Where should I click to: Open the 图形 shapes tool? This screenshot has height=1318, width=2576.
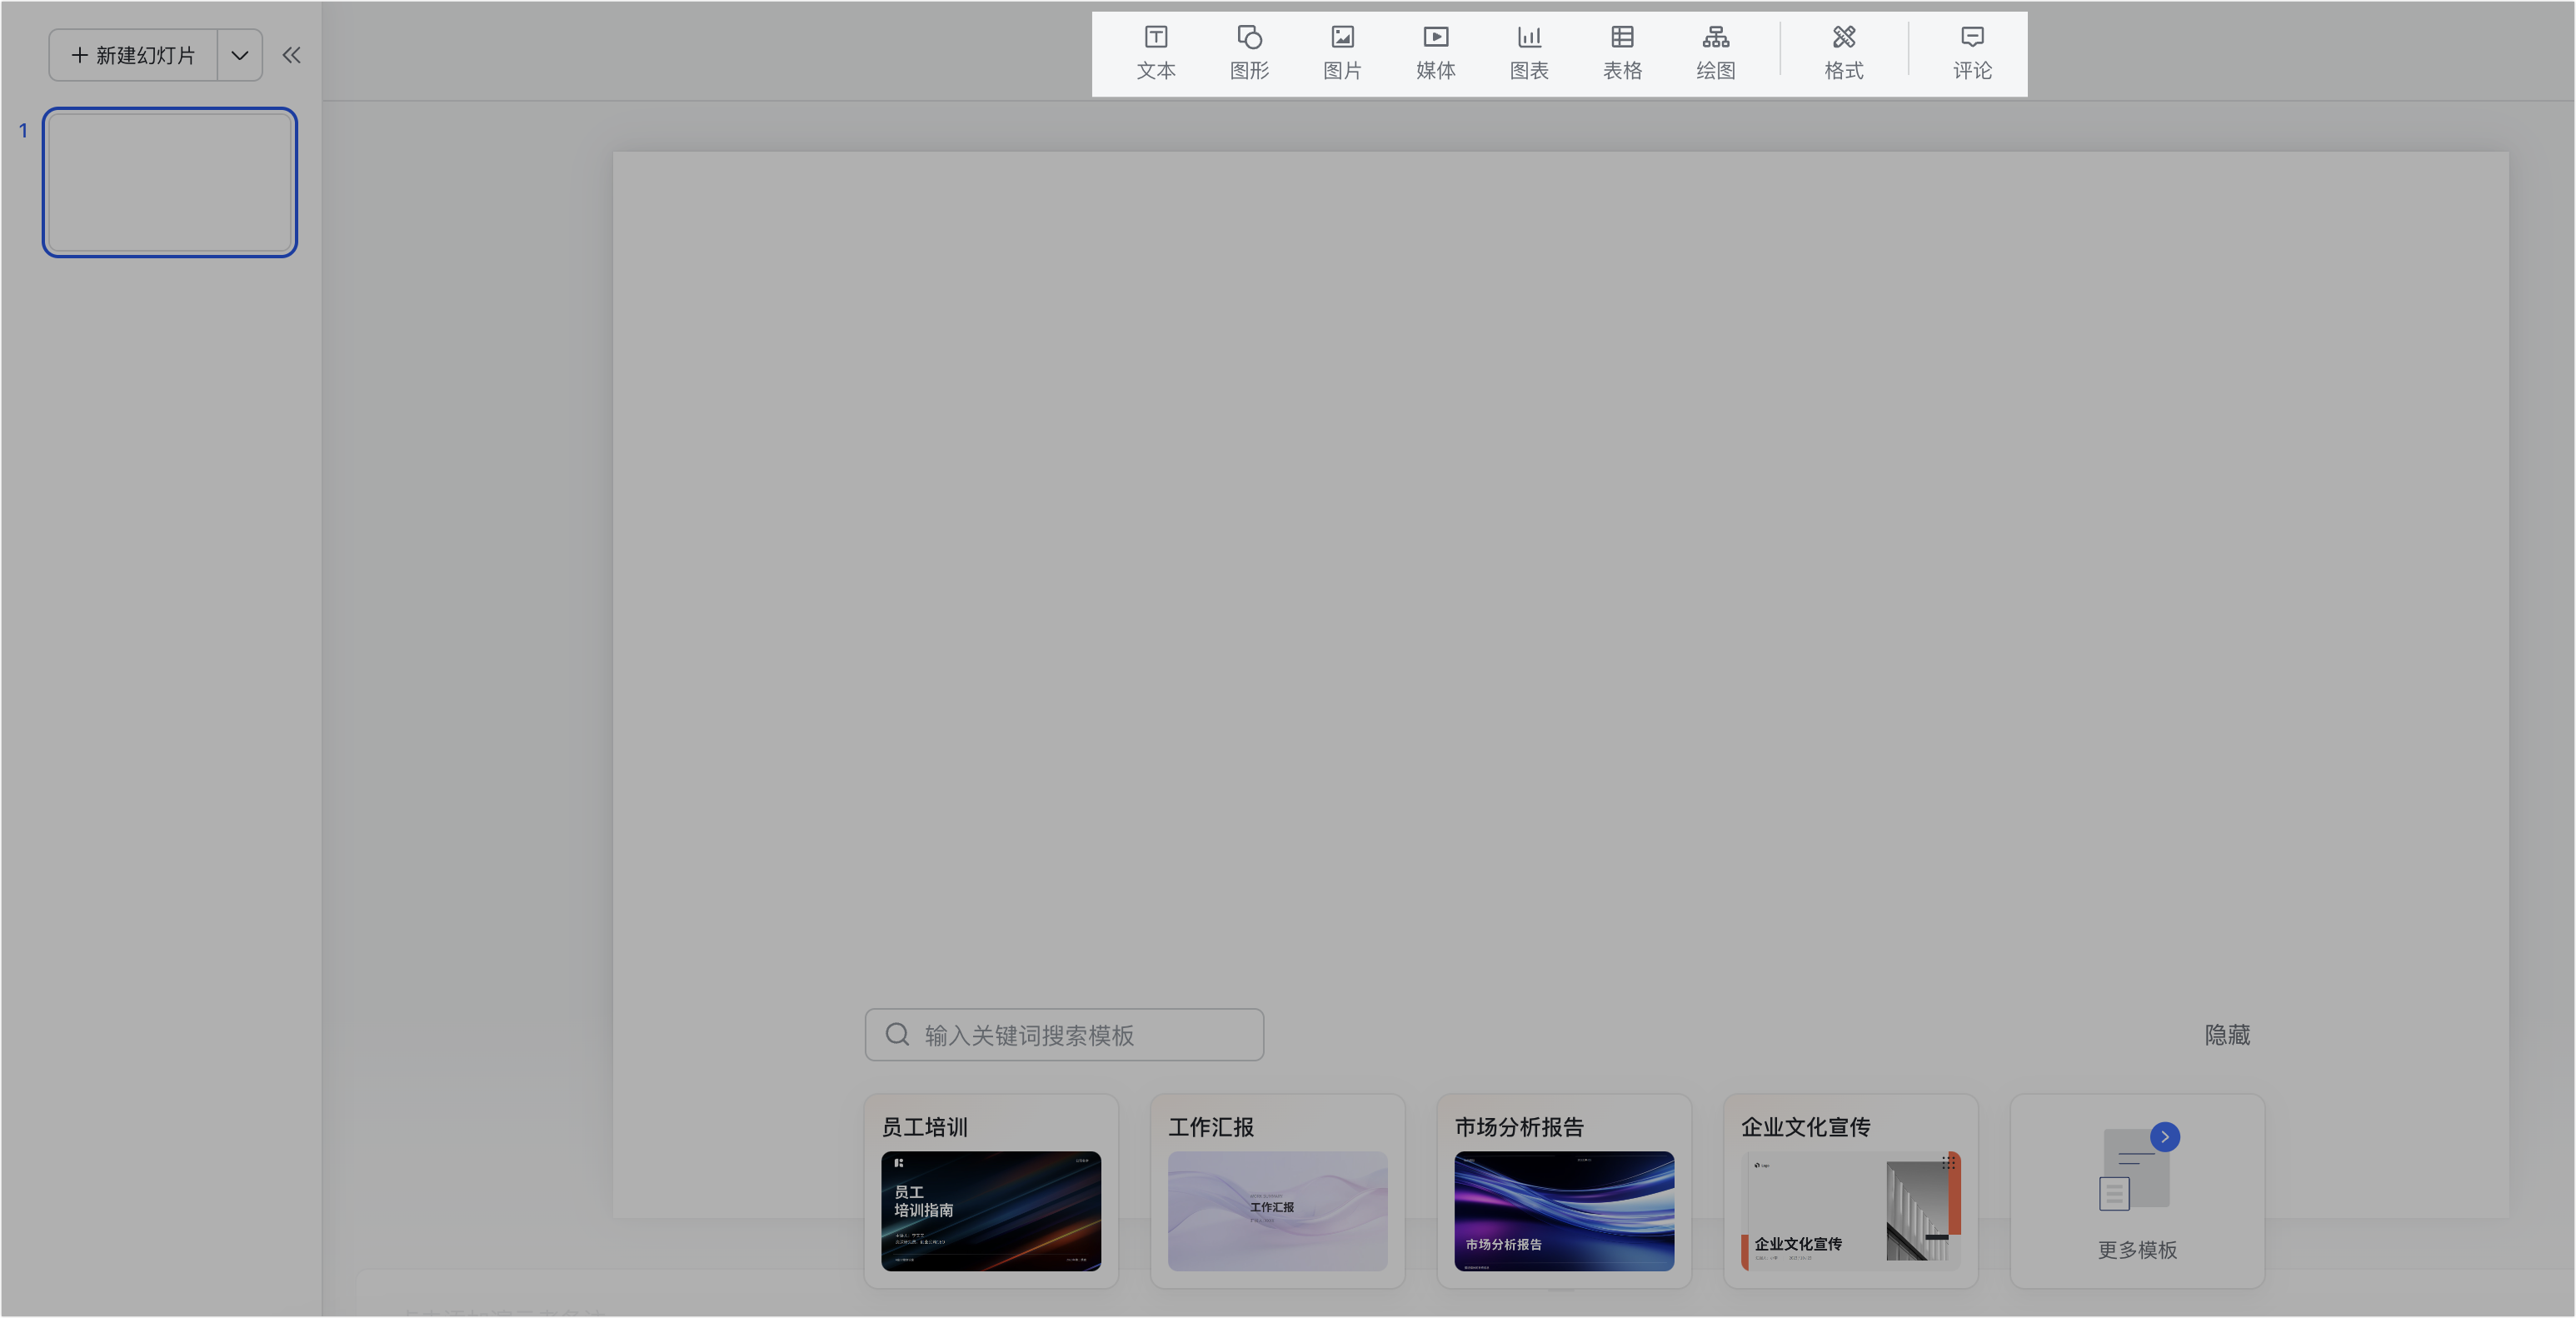[1249, 53]
